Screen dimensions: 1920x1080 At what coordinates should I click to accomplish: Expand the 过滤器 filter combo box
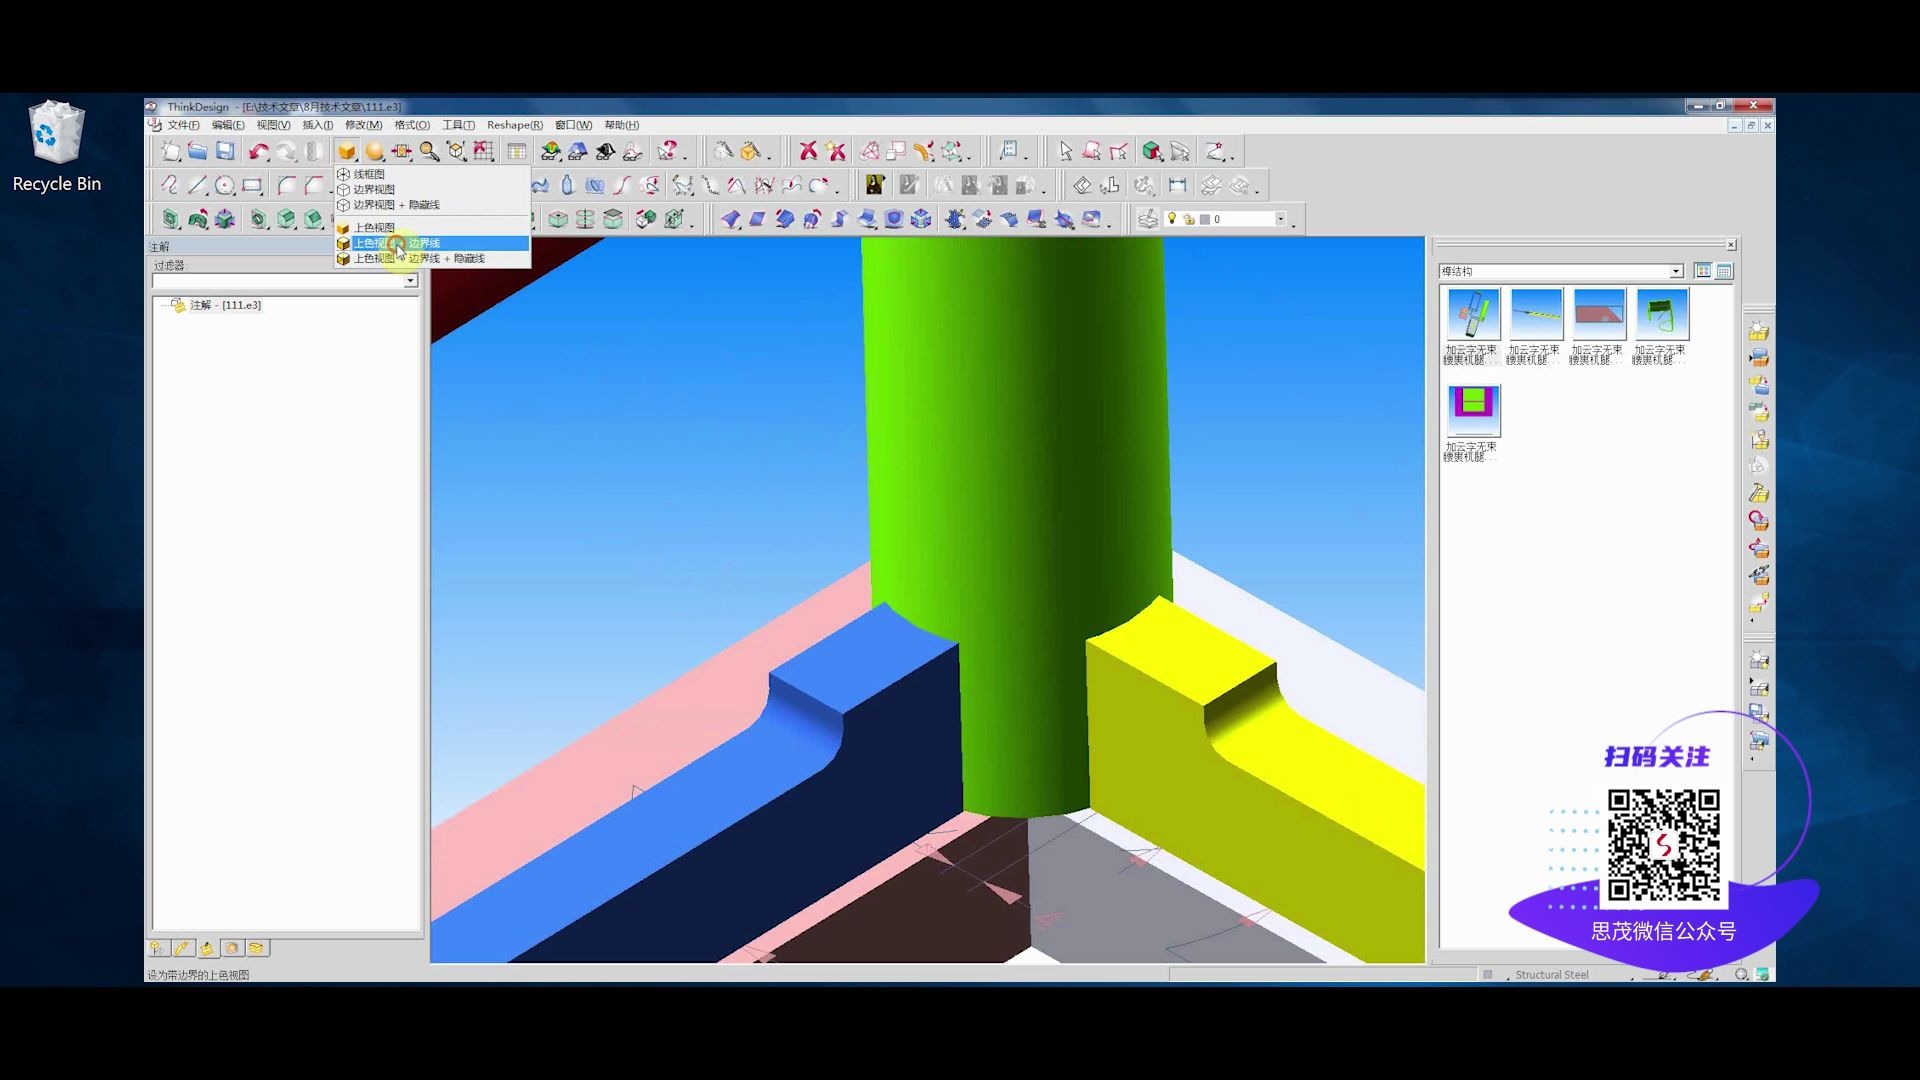(x=410, y=281)
